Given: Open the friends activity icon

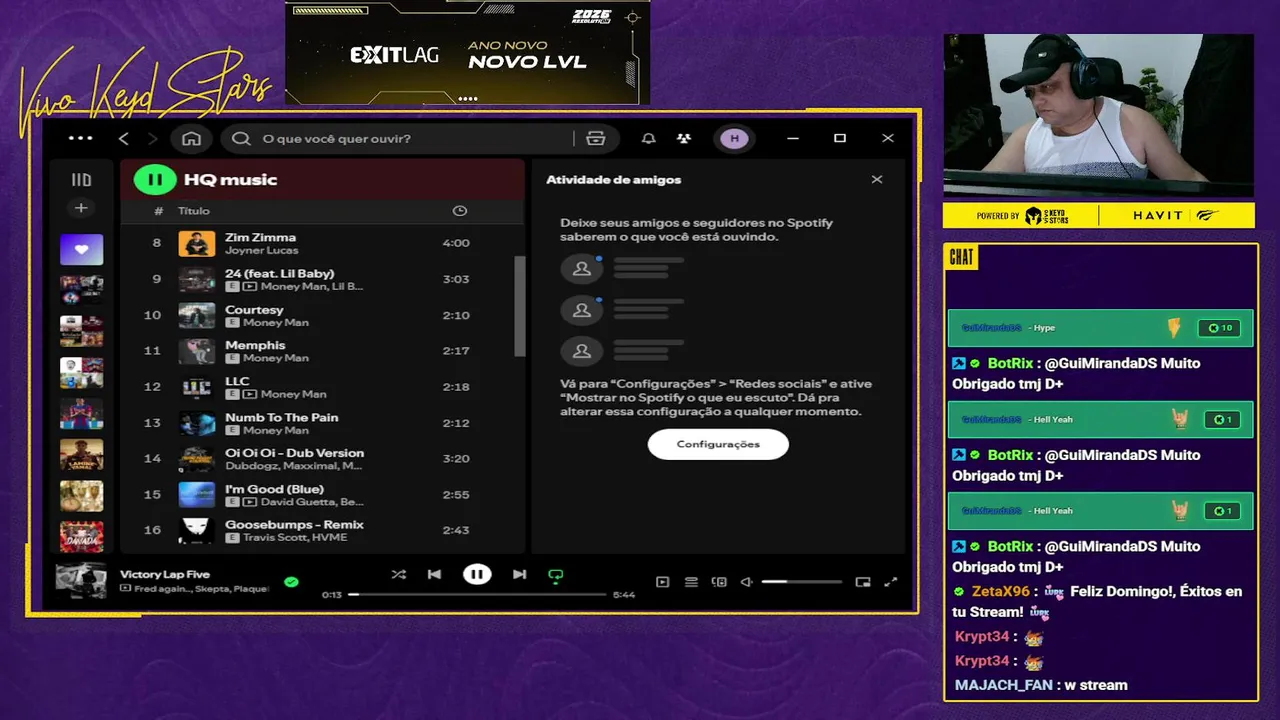Looking at the screenshot, I should [683, 138].
